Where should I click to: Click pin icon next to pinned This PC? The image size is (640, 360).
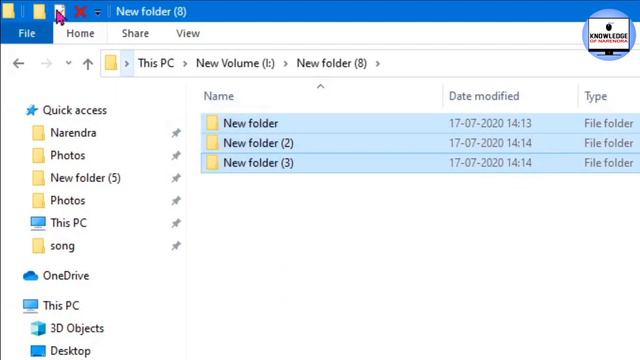click(x=176, y=223)
